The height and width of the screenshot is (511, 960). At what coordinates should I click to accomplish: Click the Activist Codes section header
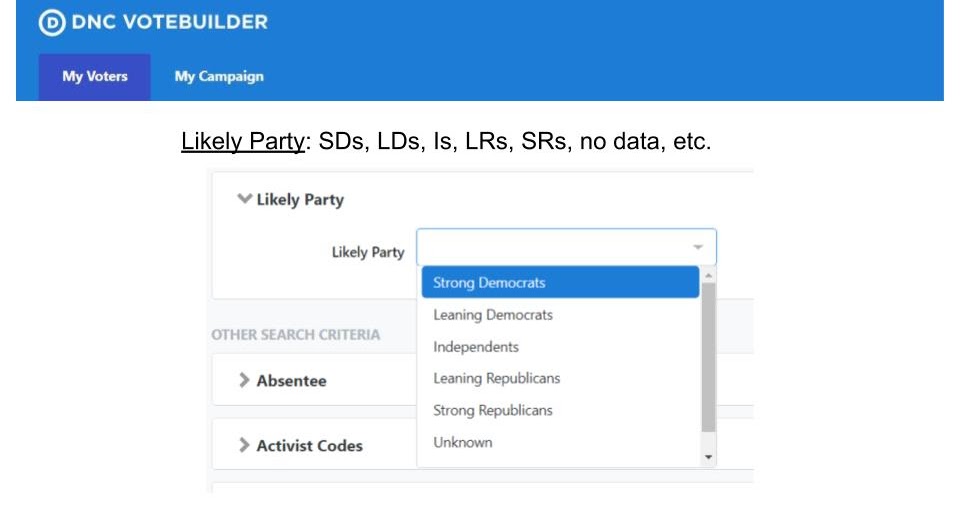click(309, 445)
